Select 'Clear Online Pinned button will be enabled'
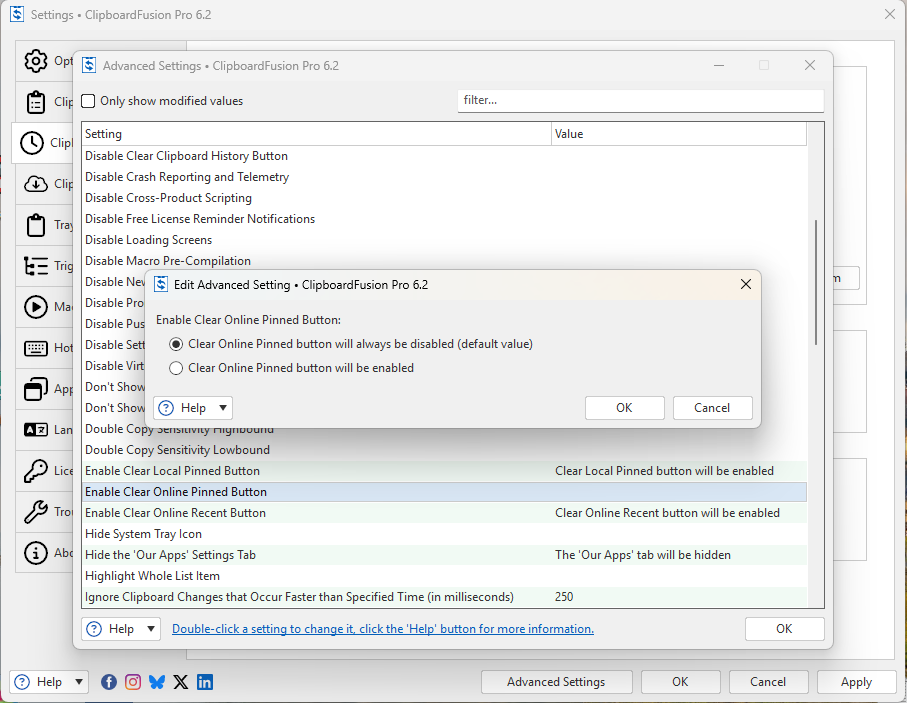Screen dimensions: 907x703 [x=177, y=368]
